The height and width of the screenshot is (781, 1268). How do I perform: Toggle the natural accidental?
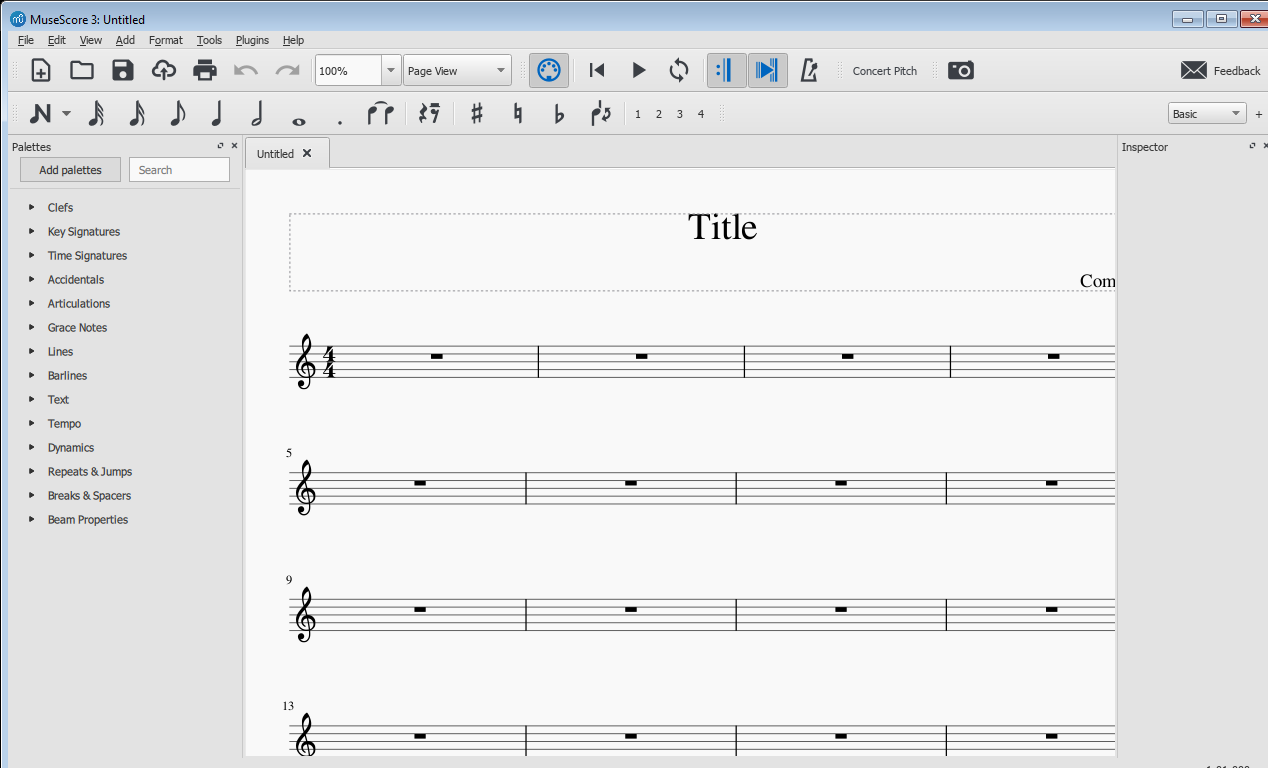tap(518, 114)
